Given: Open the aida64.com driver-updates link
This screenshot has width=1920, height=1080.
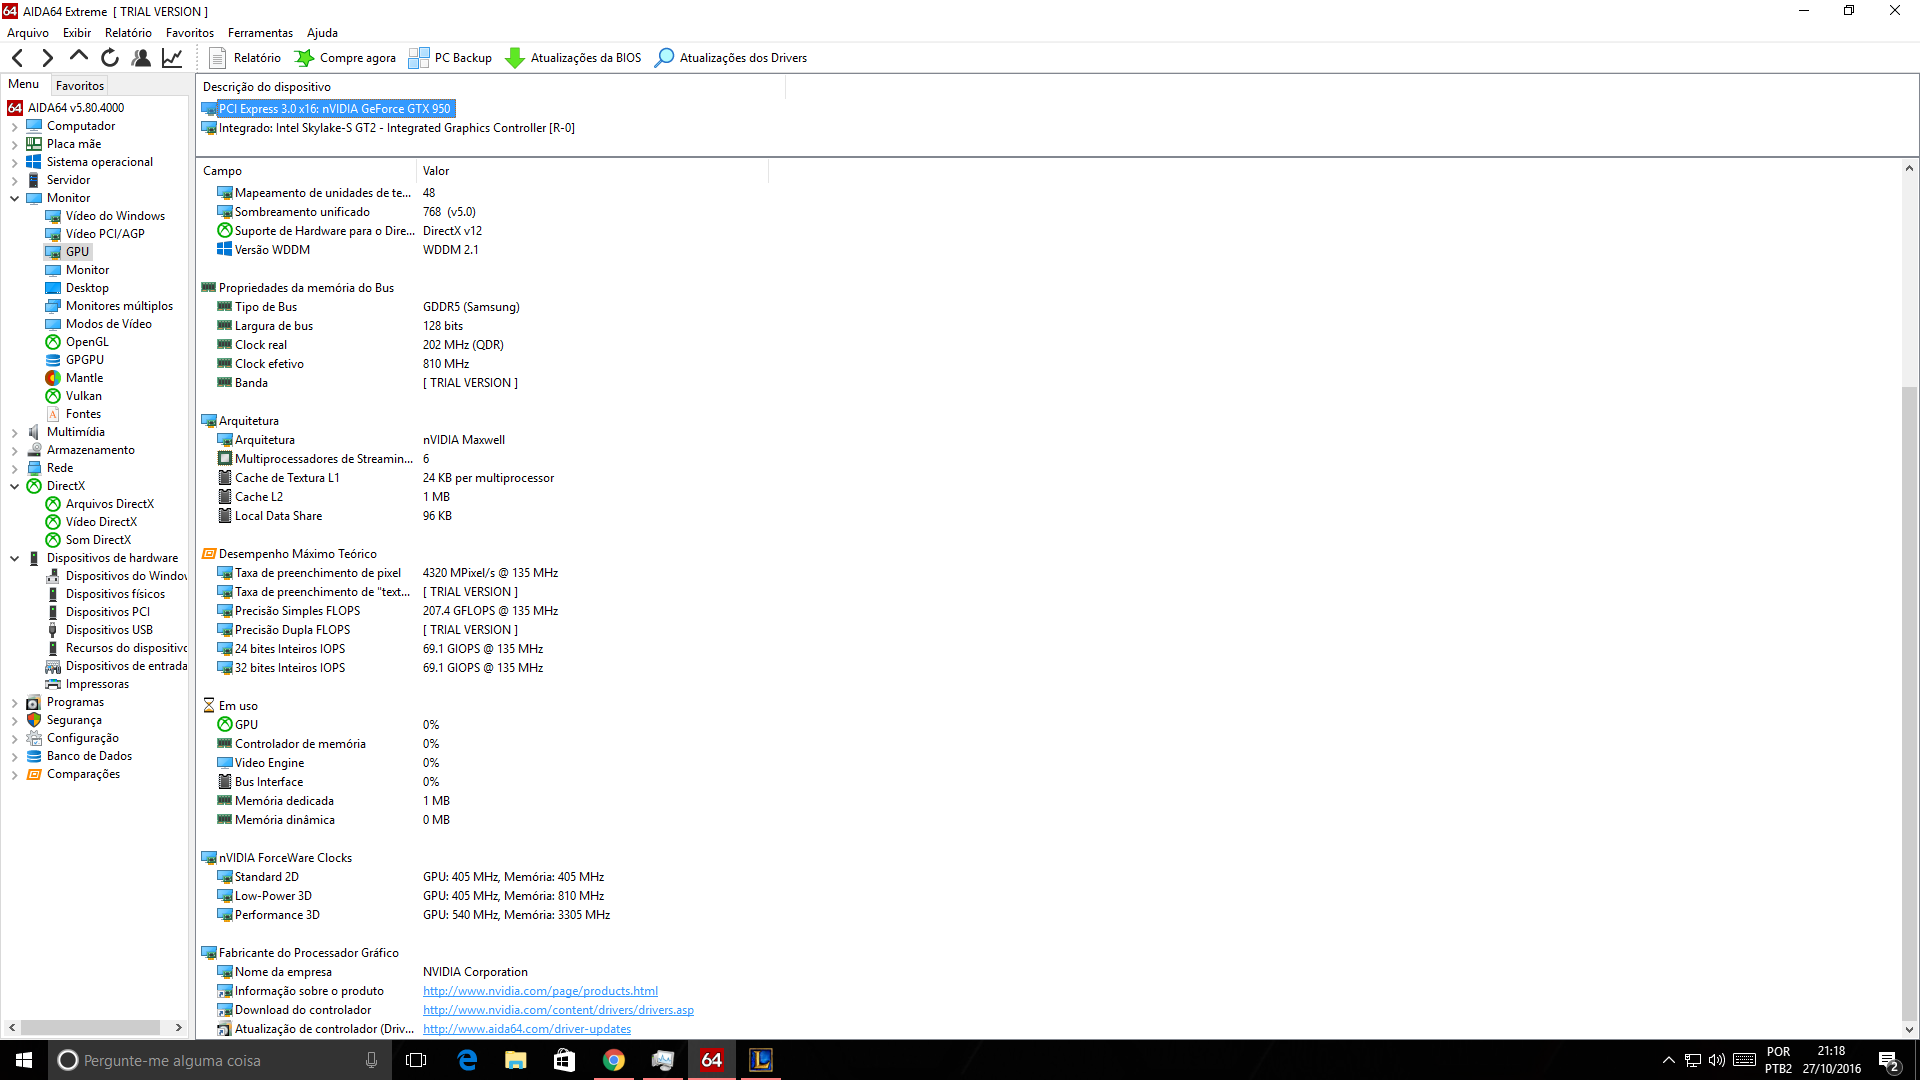Looking at the screenshot, I should [527, 1029].
